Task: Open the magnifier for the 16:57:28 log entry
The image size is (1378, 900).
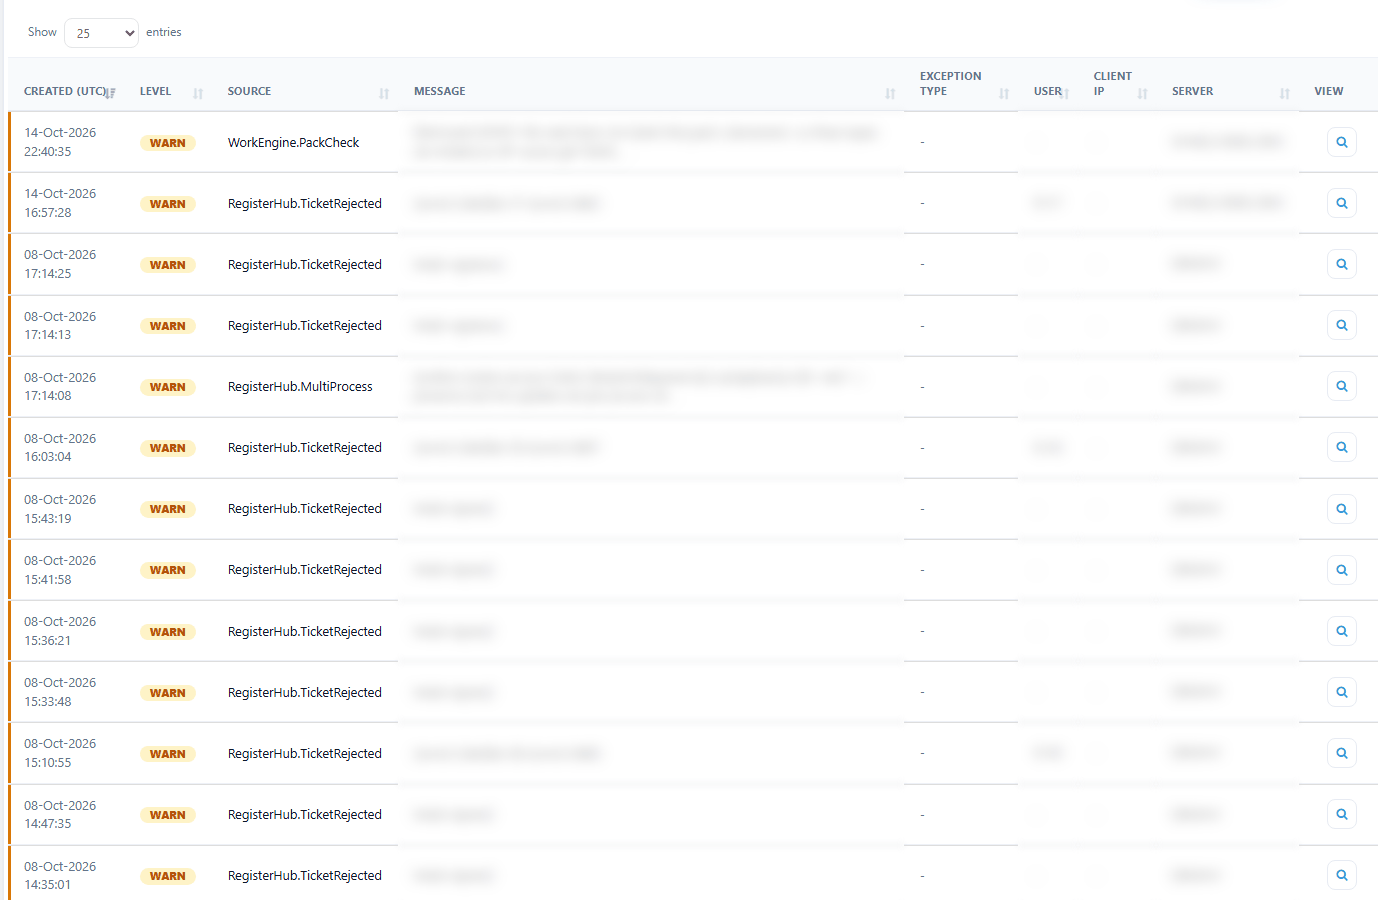Action: (1341, 203)
